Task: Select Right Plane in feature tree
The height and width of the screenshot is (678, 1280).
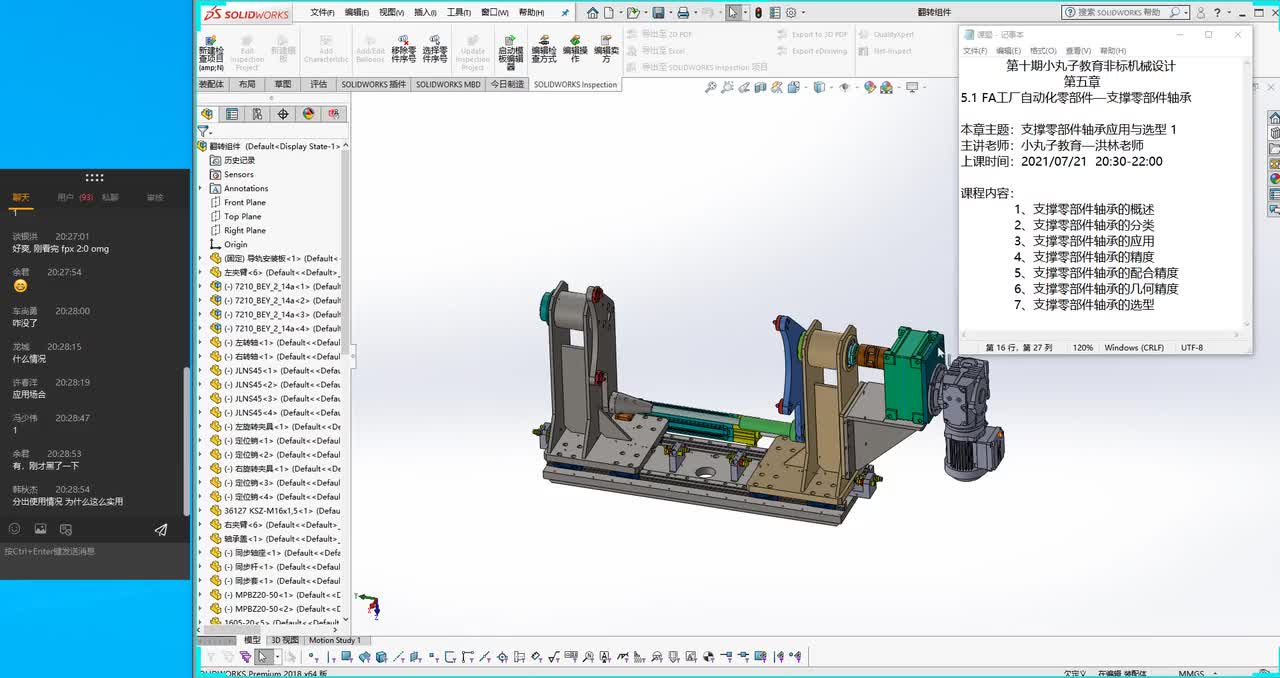Action: pos(245,230)
